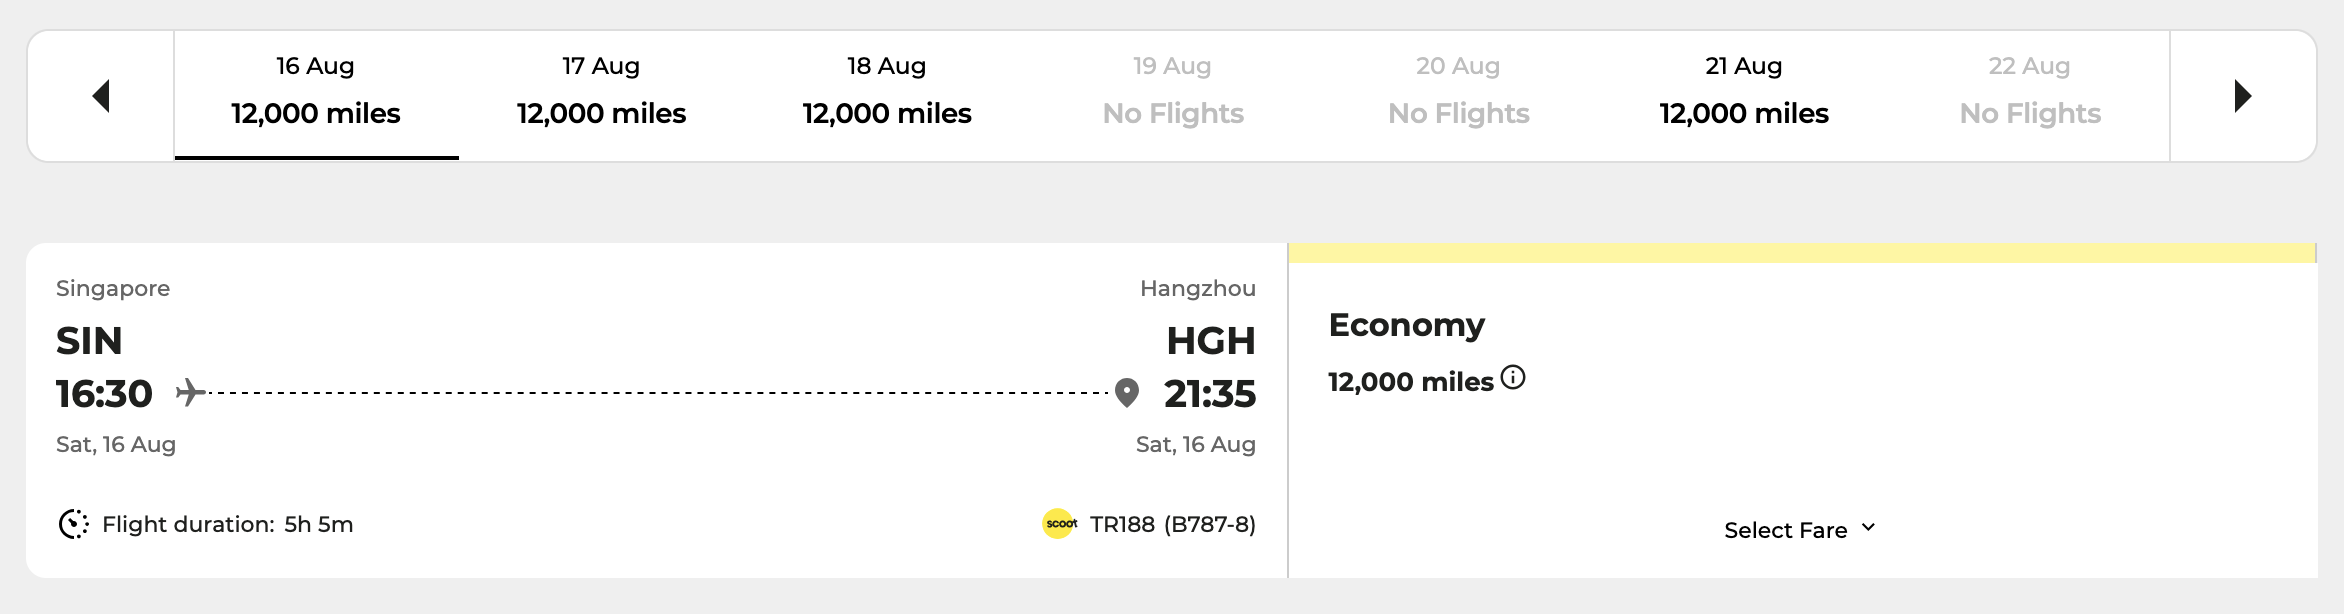The image size is (2344, 614).
Task: Click the flight duration clock icon
Action: click(x=73, y=524)
